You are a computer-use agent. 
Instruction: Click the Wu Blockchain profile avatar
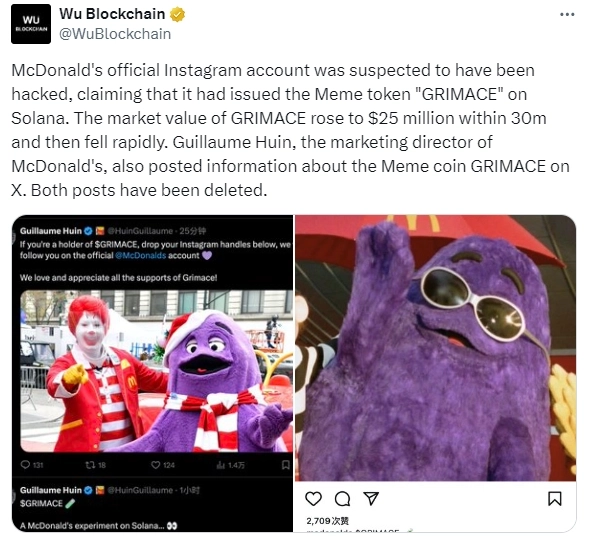click(31, 24)
